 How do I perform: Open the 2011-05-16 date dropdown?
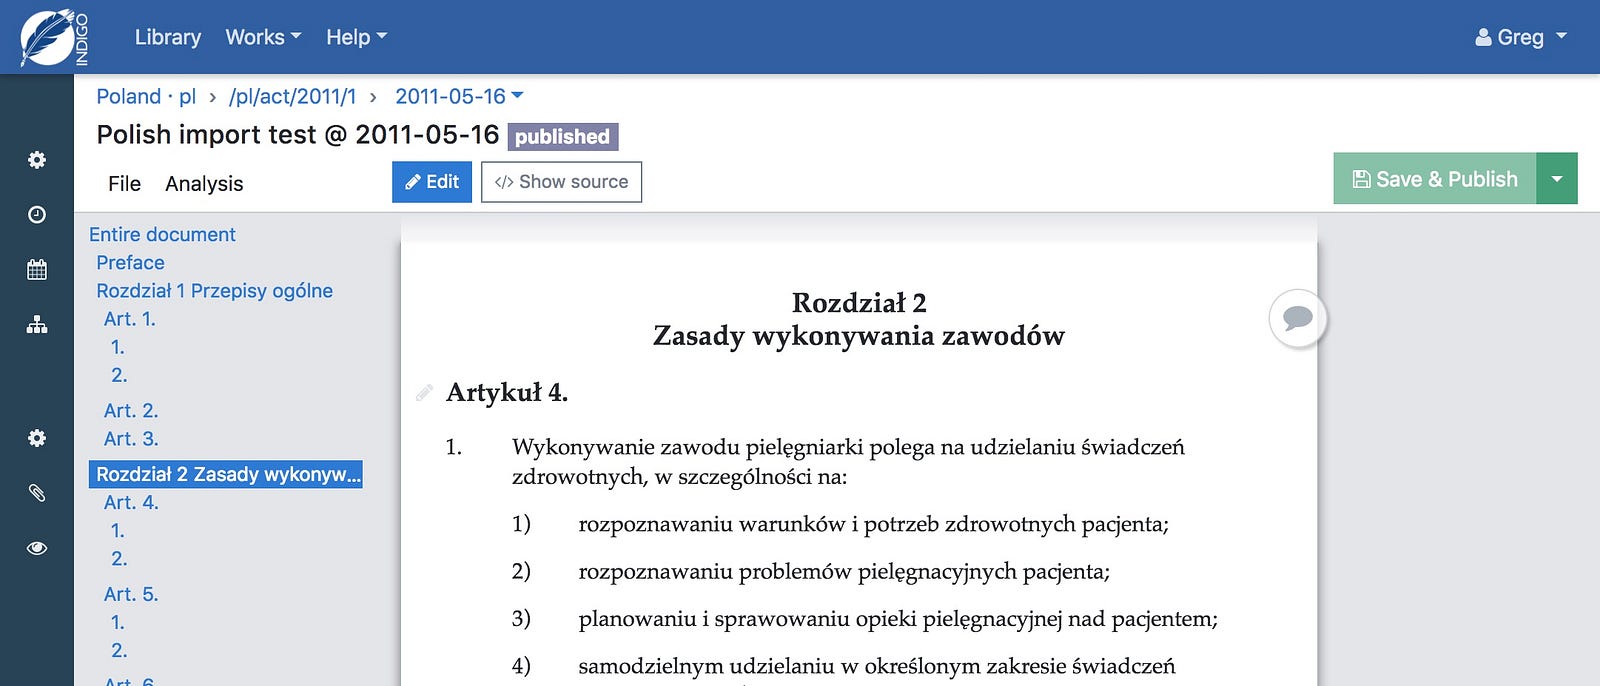coord(459,96)
